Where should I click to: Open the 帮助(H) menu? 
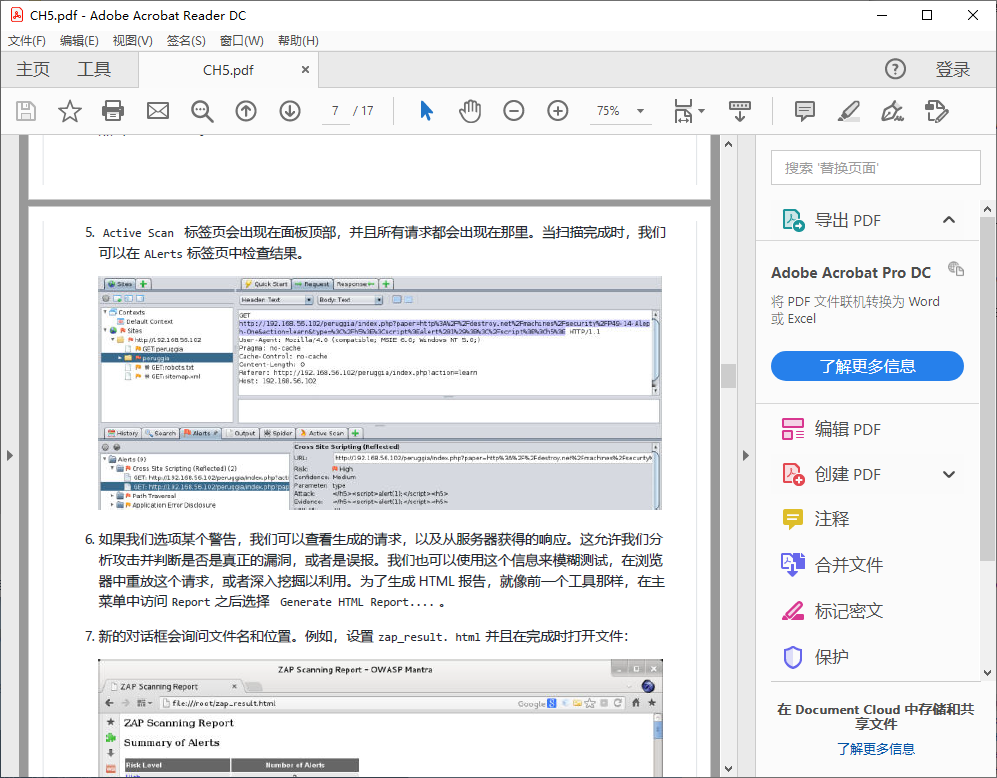[x=298, y=41]
